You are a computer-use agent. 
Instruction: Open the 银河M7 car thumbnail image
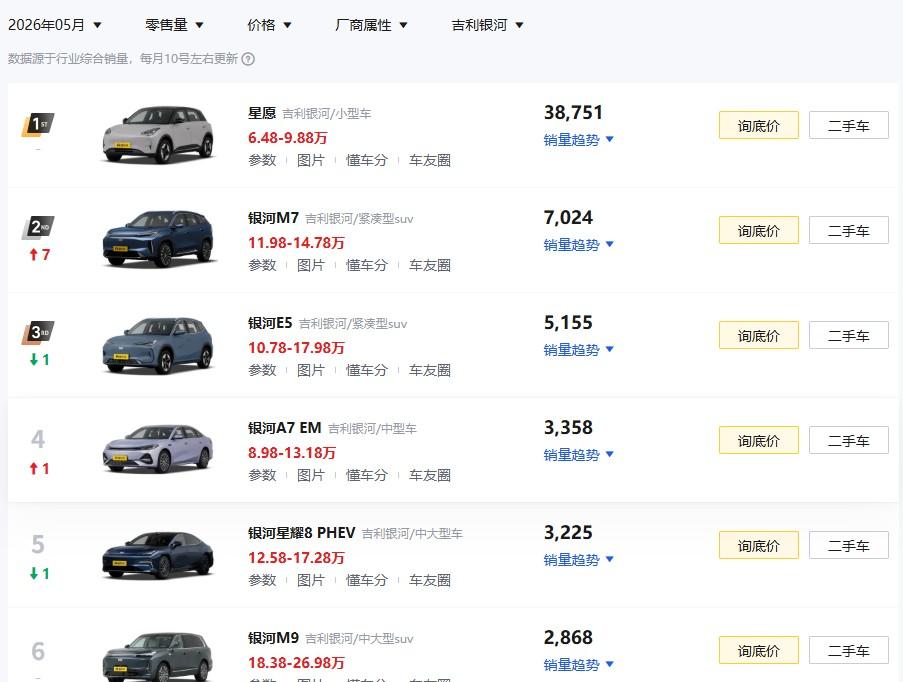(158, 240)
